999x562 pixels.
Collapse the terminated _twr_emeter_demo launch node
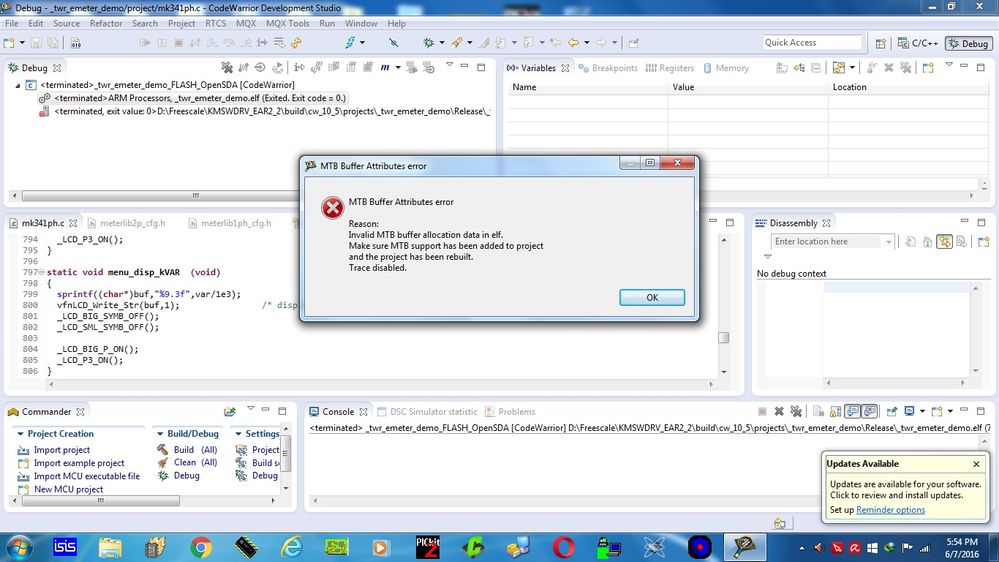tap(17, 85)
